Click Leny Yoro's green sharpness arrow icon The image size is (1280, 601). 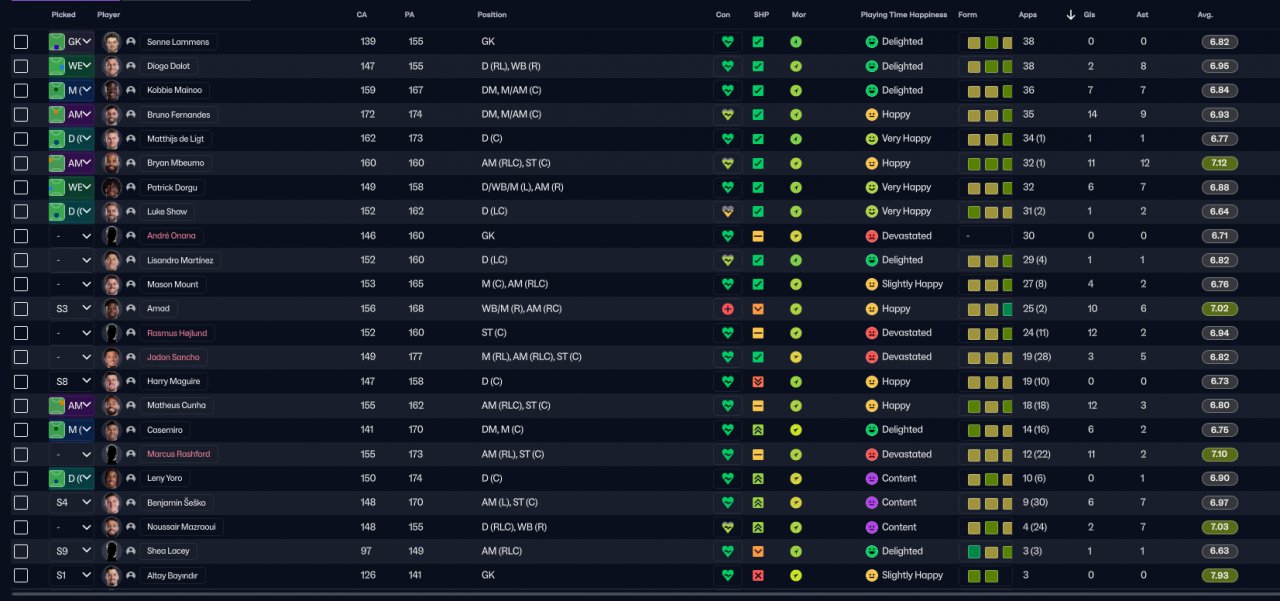click(x=758, y=478)
